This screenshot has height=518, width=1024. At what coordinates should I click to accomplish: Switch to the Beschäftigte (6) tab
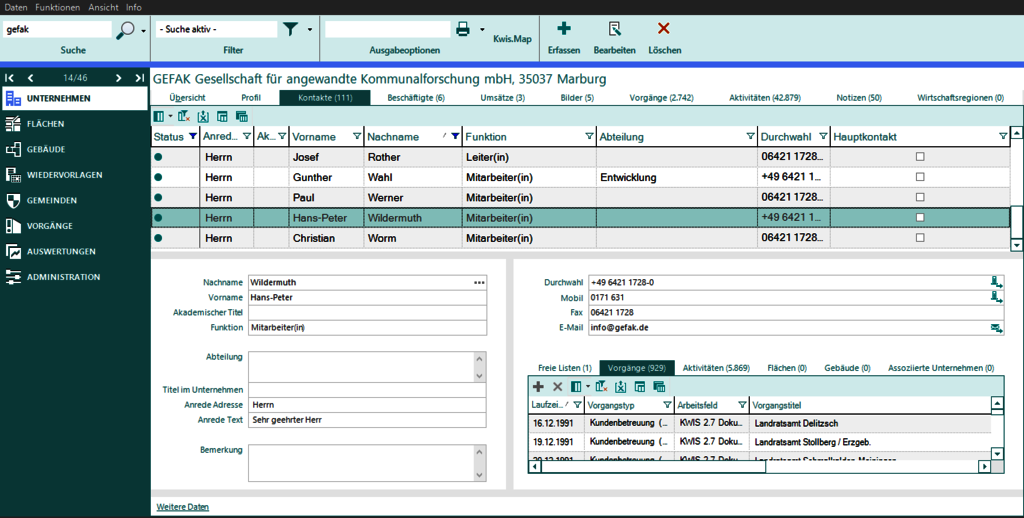tap(415, 97)
